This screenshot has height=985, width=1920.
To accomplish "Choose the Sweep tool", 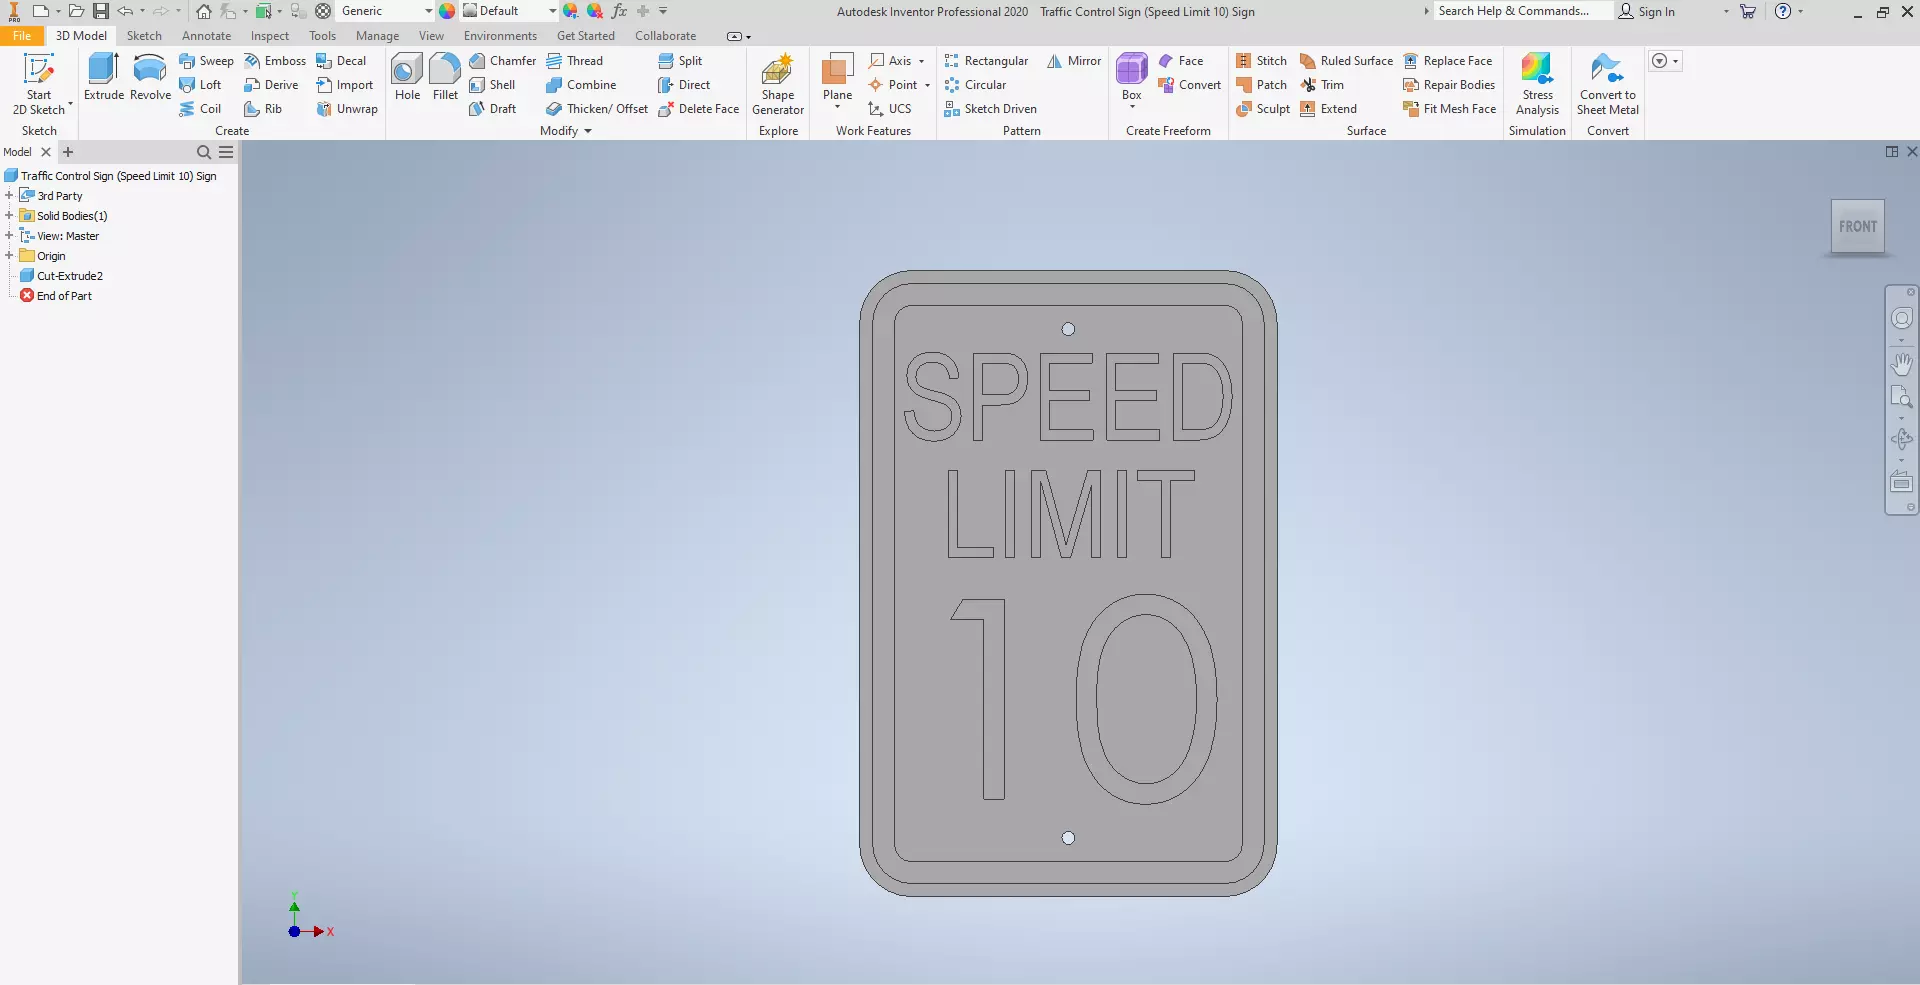I will point(206,61).
